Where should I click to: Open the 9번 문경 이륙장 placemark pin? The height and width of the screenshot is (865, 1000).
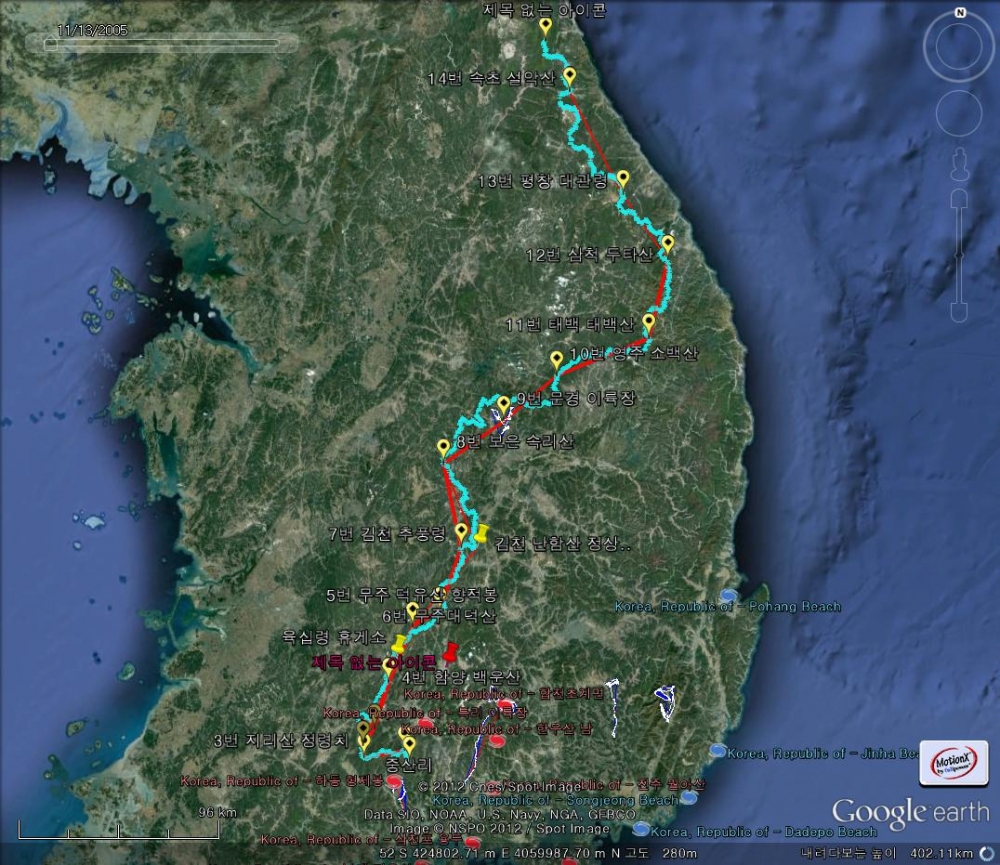(x=504, y=406)
